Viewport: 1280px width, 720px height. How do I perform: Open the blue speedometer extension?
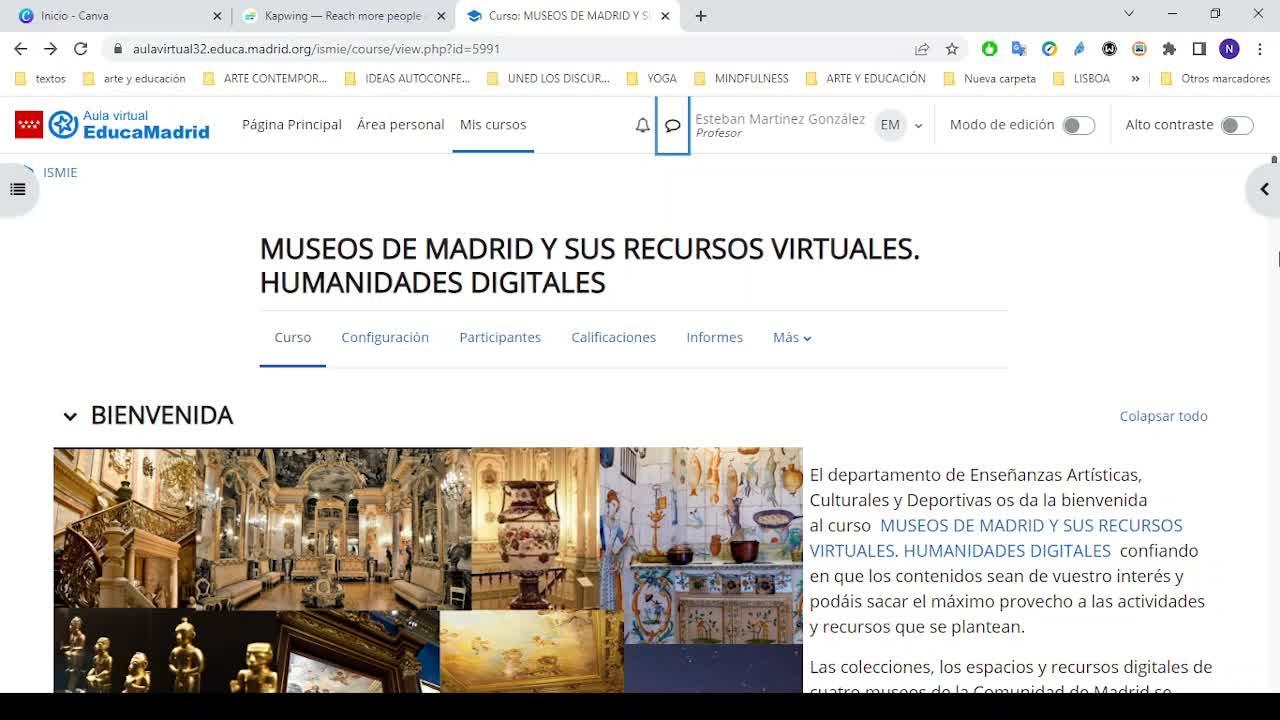pos(1049,48)
